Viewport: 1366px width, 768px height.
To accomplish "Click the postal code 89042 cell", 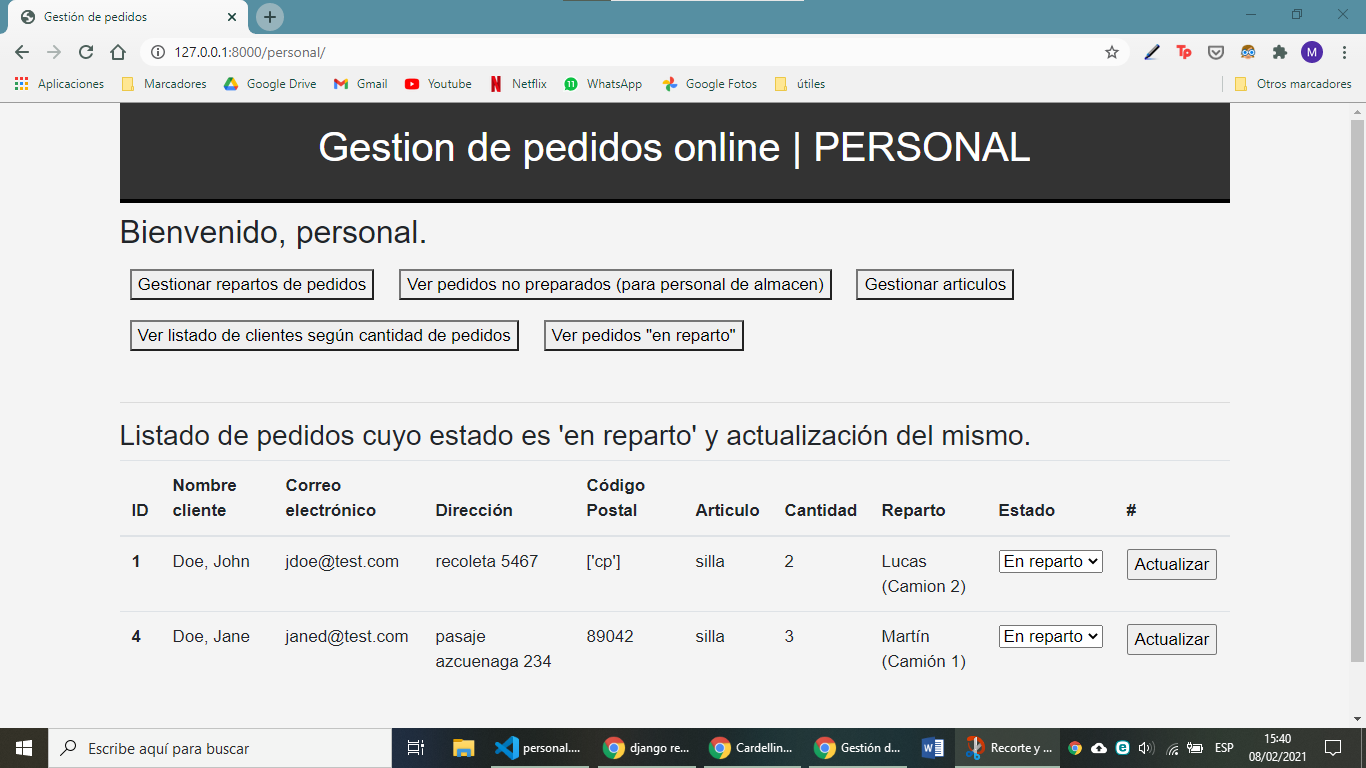I will point(610,637).
